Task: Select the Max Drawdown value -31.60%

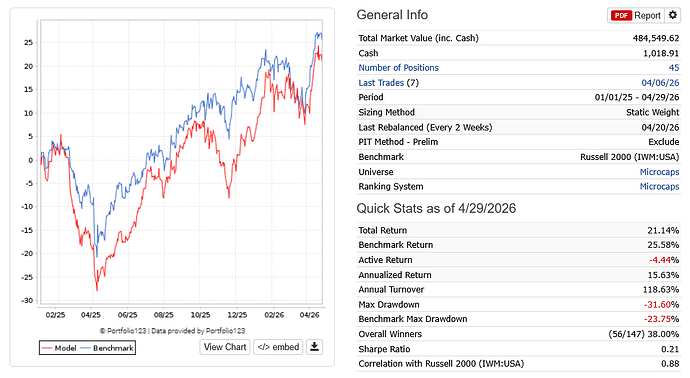Action: (661, 305)
